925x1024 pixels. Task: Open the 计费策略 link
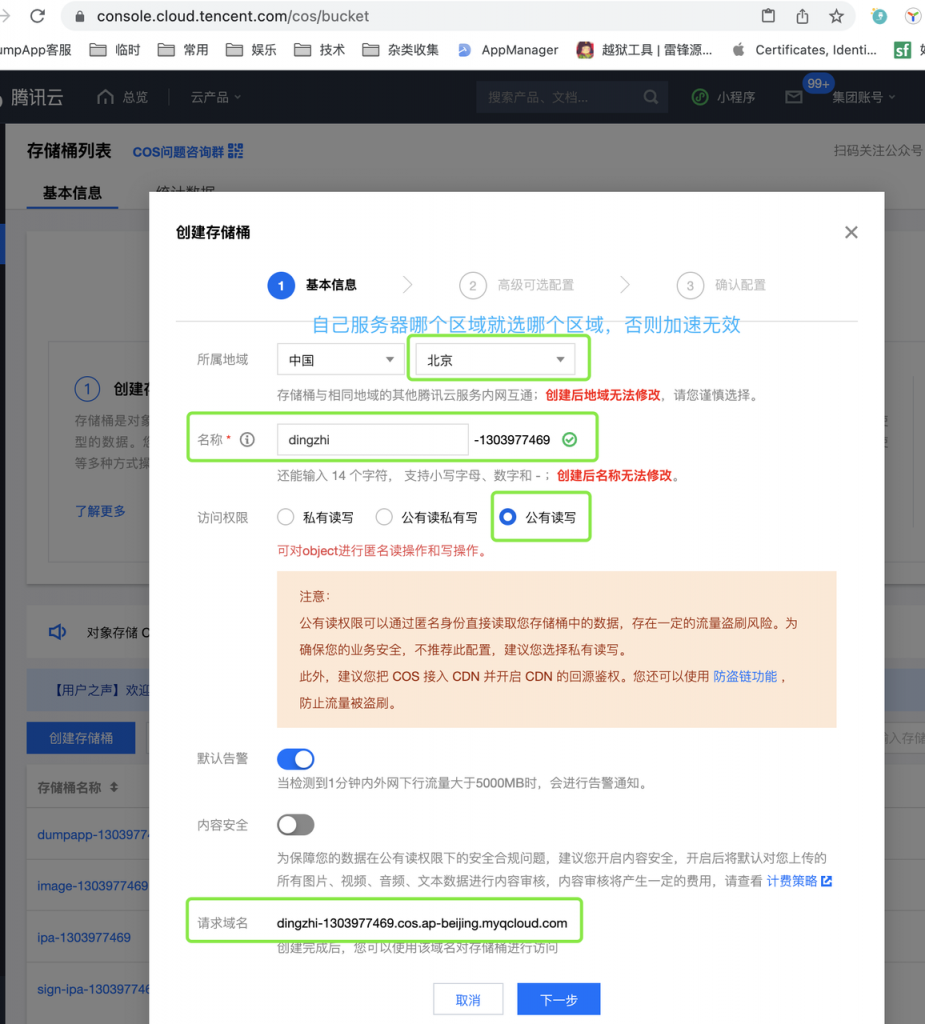[x=792, y=881]
